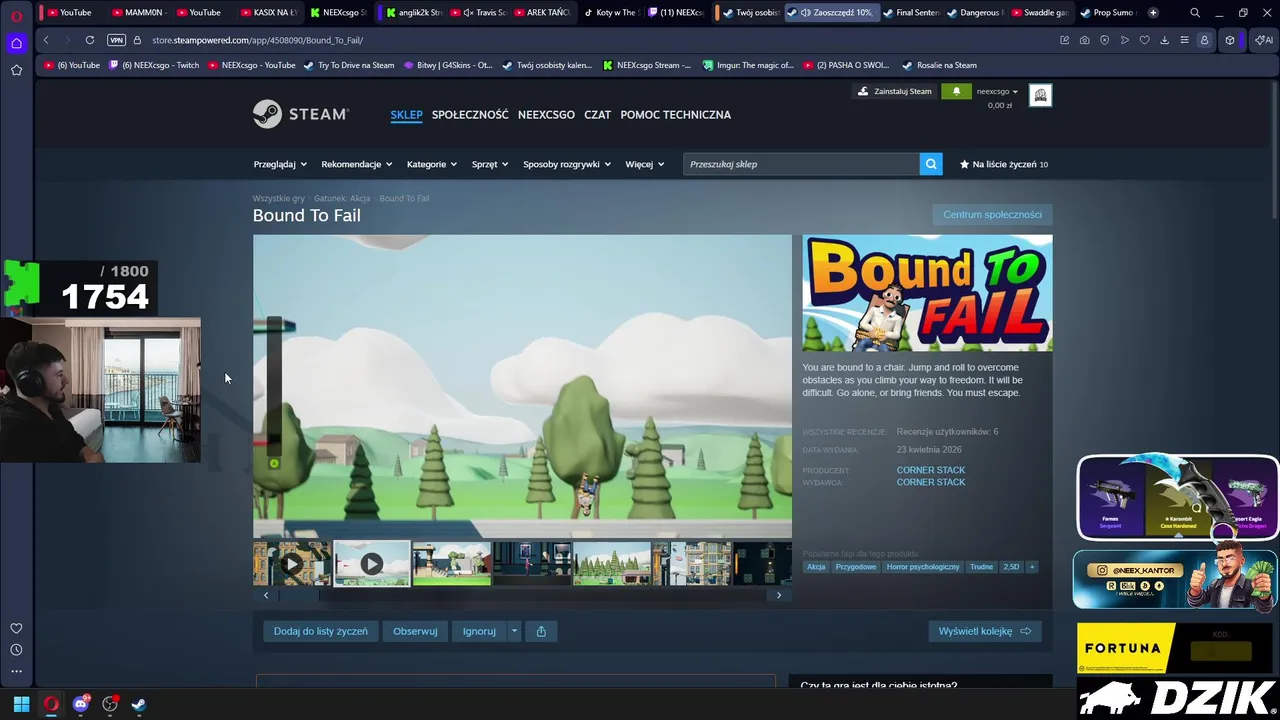Click Wyświetl kolejkę button
Image resolution: width=1280 pixels, height=720 pixels.
point(985,631)
